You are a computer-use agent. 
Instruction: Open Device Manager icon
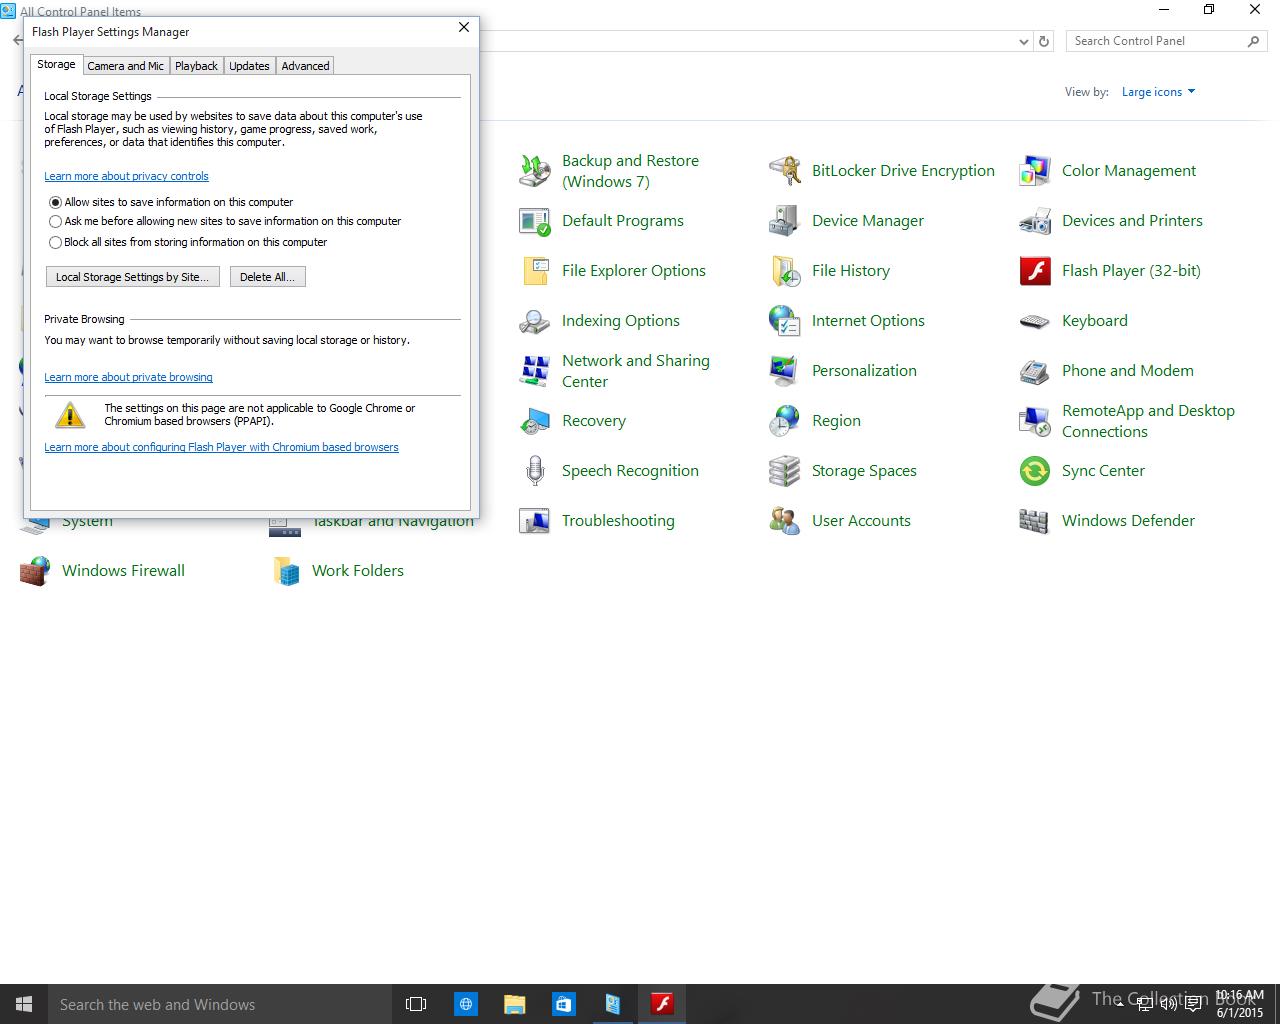pyautogui.click(x=785, y=221)
